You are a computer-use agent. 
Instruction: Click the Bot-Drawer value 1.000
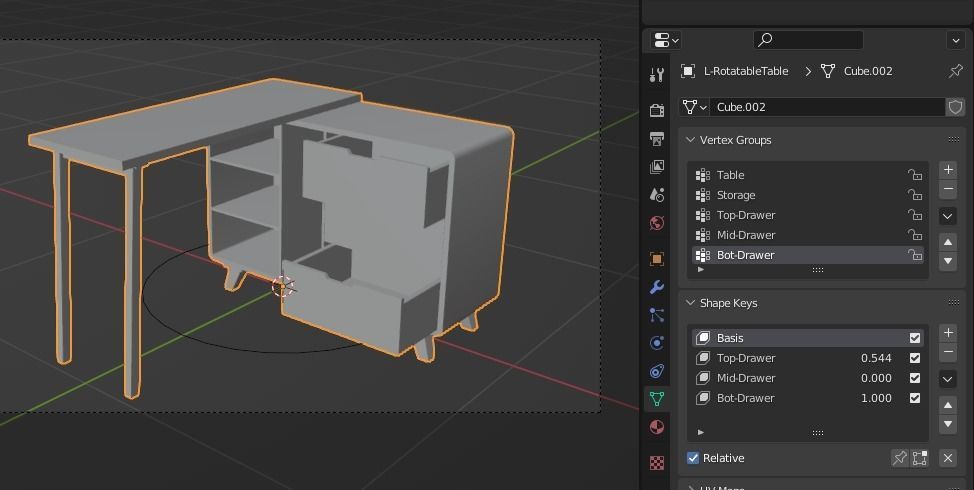876,398
